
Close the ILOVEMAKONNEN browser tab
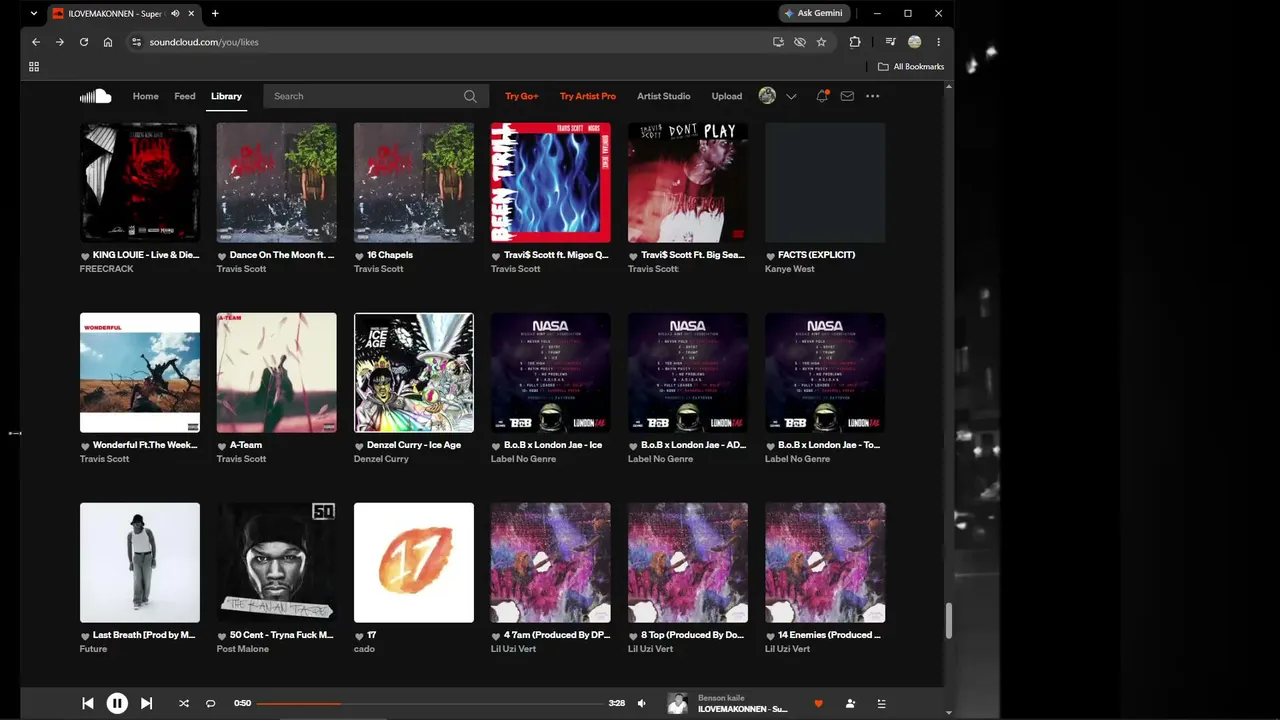pos(192,13)
